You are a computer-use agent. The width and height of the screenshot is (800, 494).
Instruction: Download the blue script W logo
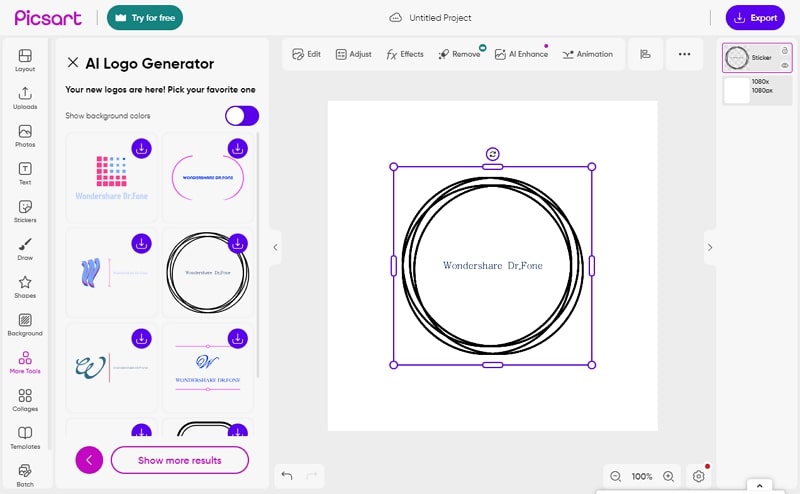coord(237,338)
